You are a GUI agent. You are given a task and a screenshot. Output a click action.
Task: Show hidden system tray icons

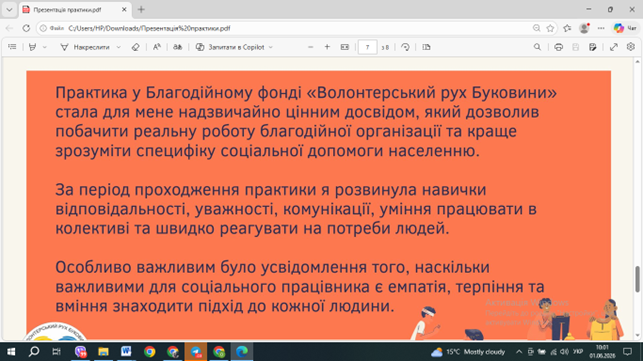tap(519, 352)
